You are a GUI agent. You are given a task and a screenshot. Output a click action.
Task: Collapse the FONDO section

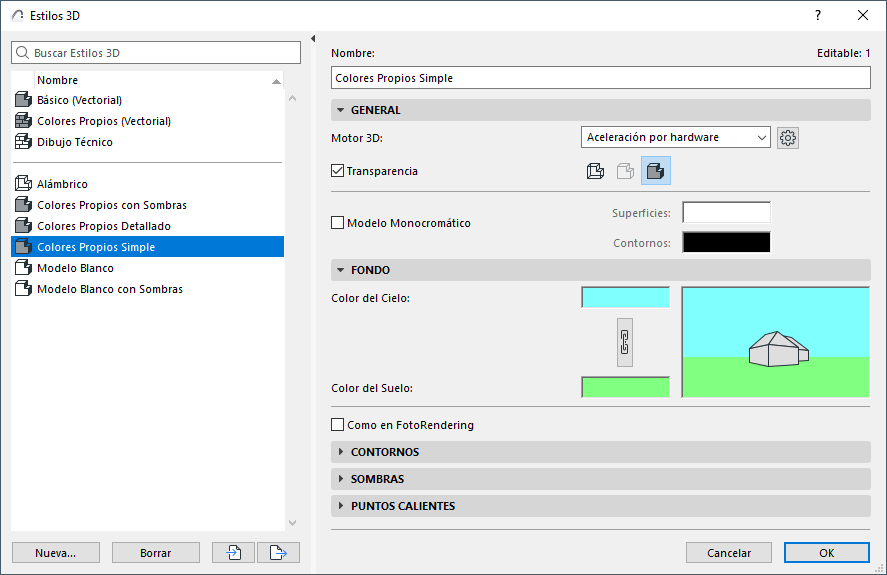tap(341, 270)
